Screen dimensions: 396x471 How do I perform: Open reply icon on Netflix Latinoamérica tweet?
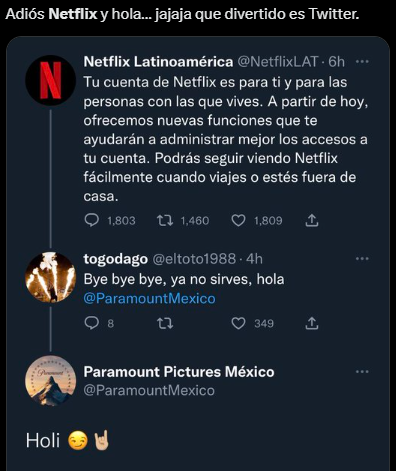click(92, 221)
